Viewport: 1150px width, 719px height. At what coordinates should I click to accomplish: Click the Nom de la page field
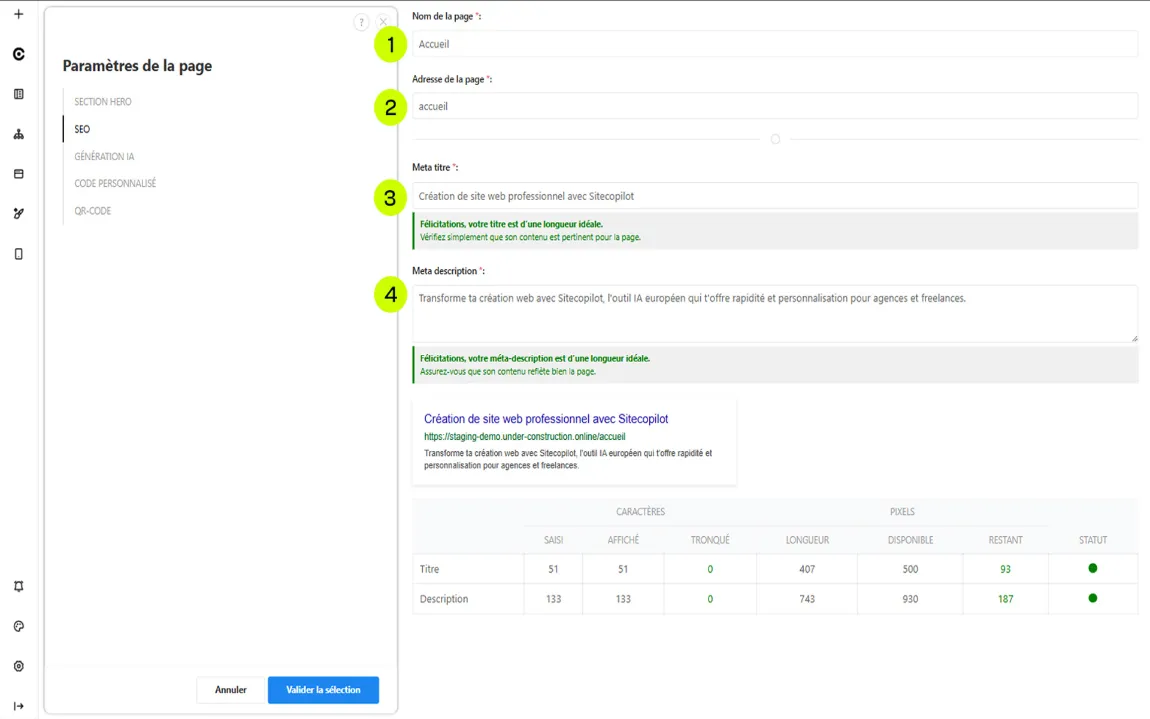[775, 44]
